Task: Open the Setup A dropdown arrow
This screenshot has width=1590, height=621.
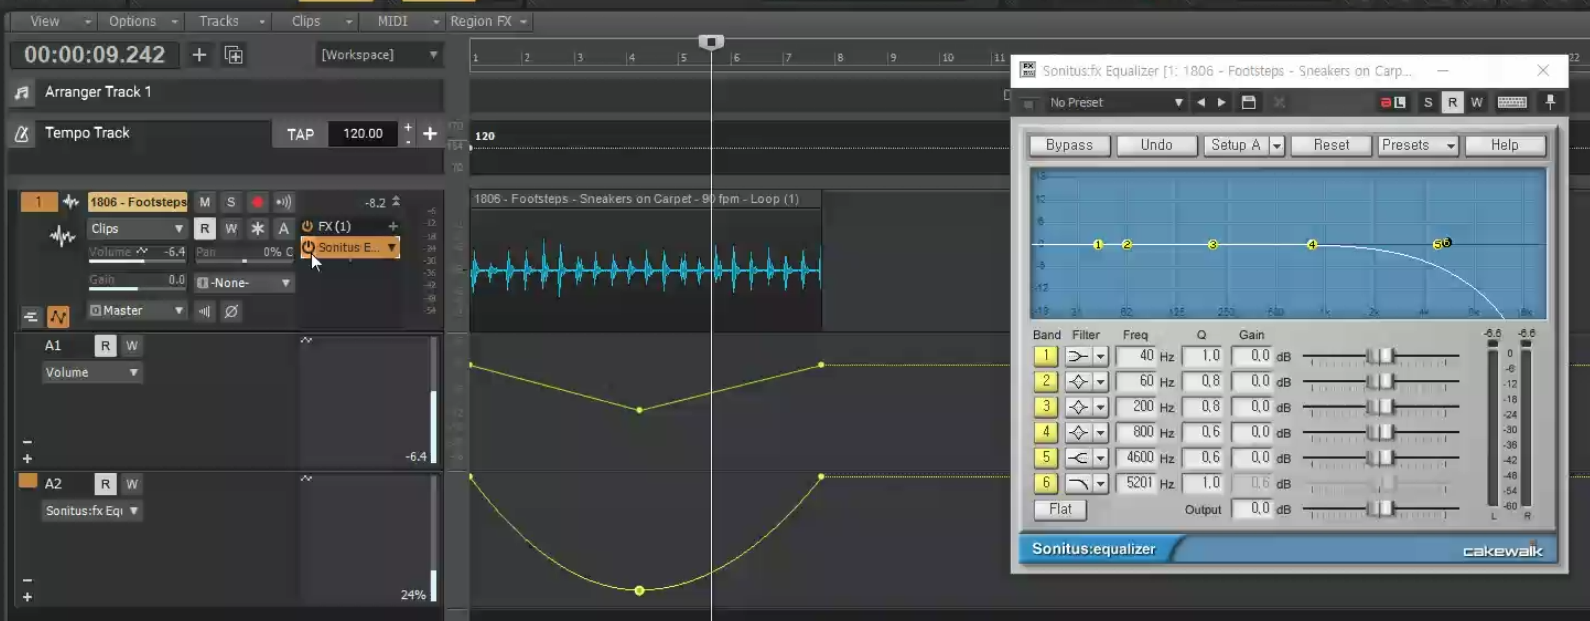Action: 1276,146
